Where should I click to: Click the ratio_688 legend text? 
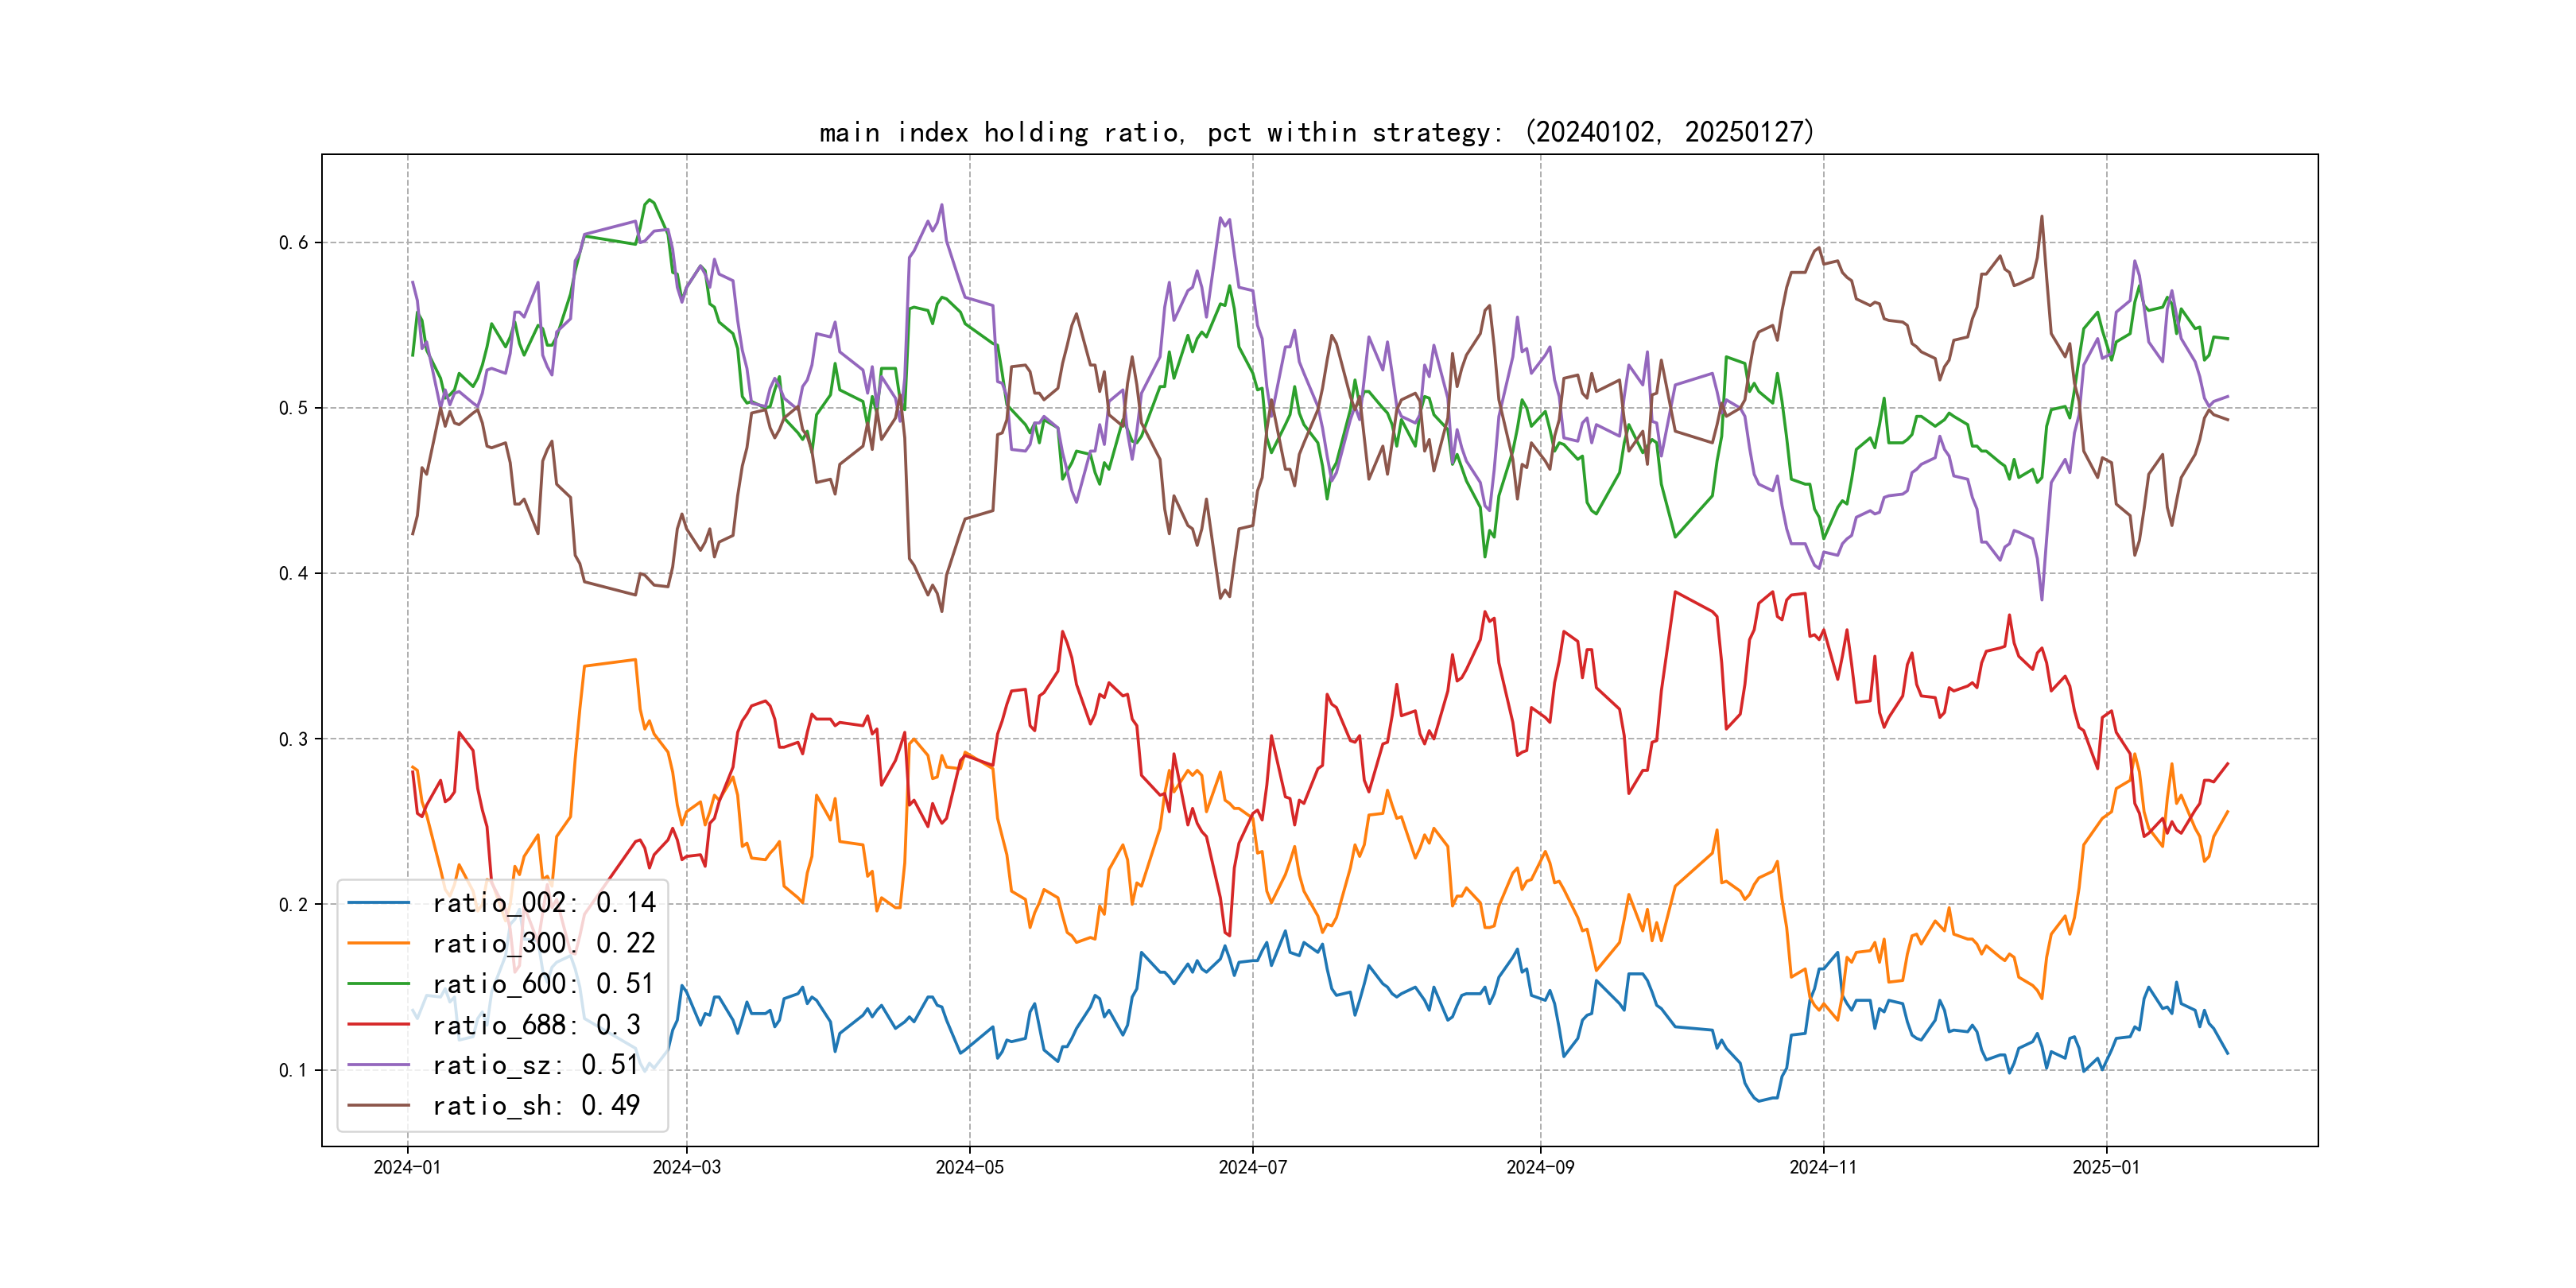coord(536,1025)
